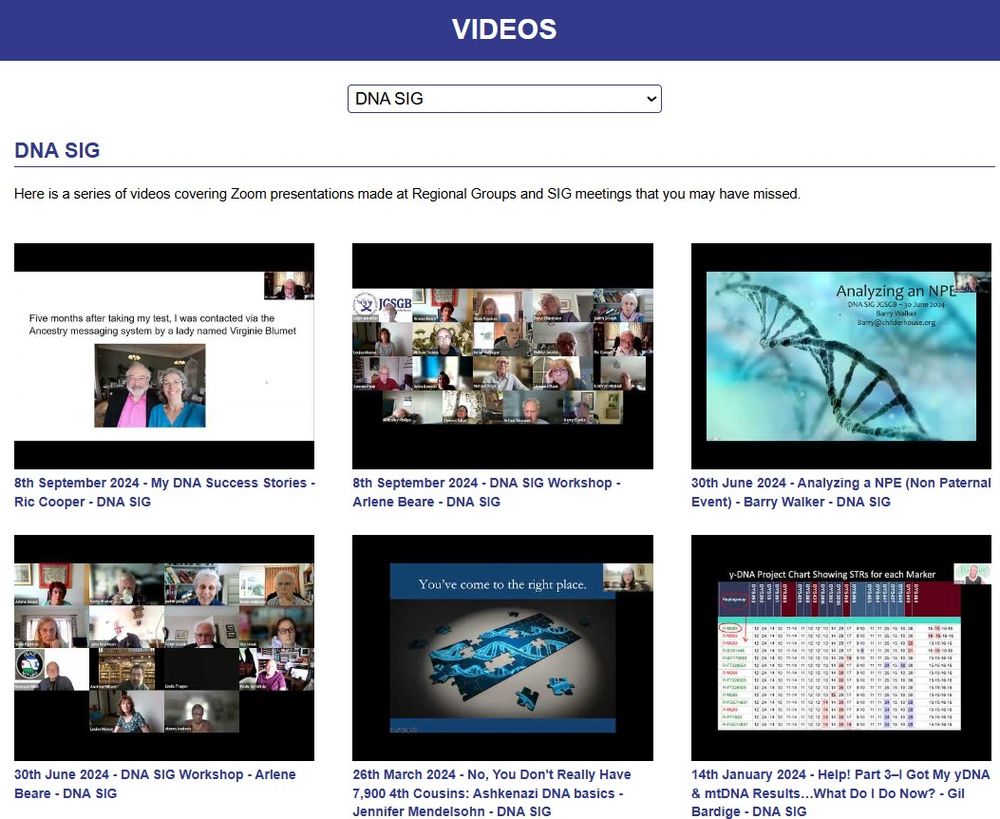
Task: Click the VIDEOS page title
Action: tap(504, 29)
